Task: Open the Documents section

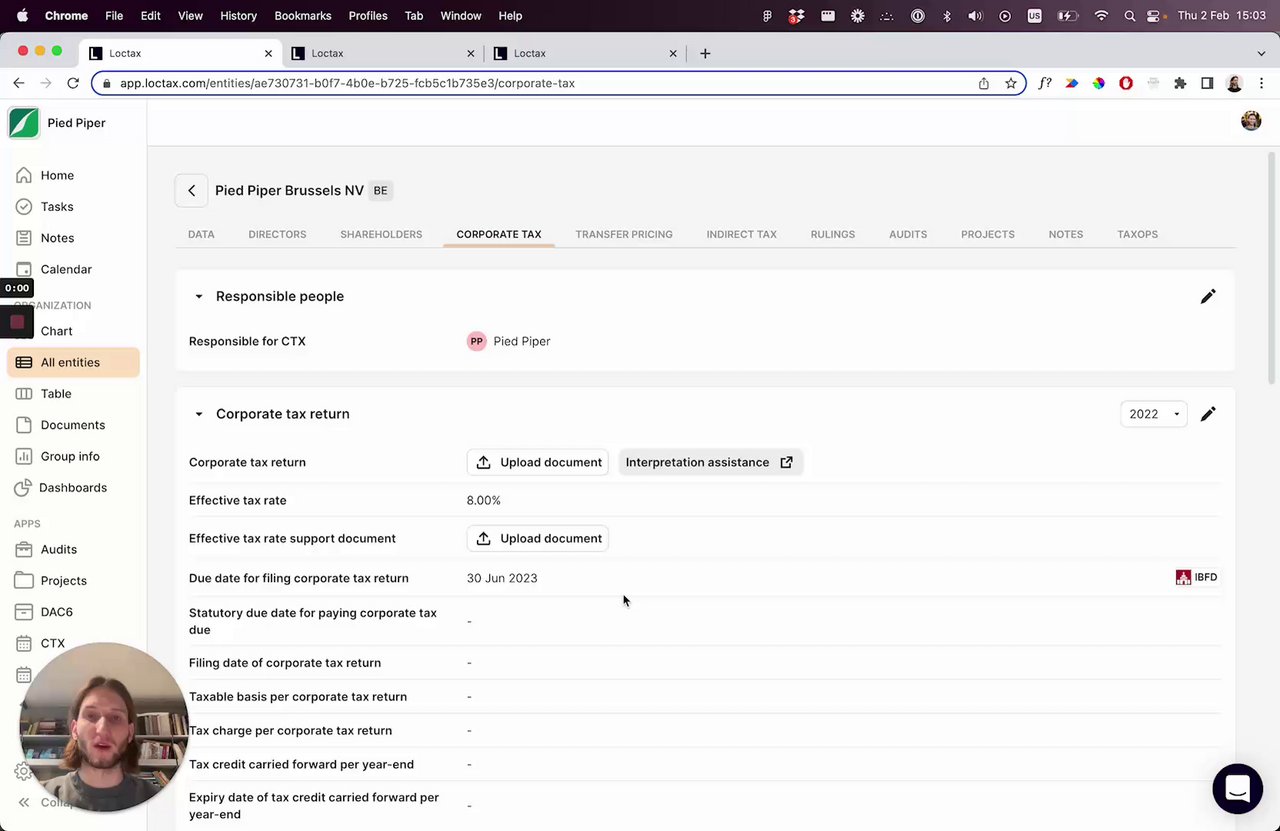Action: point(72,425)
